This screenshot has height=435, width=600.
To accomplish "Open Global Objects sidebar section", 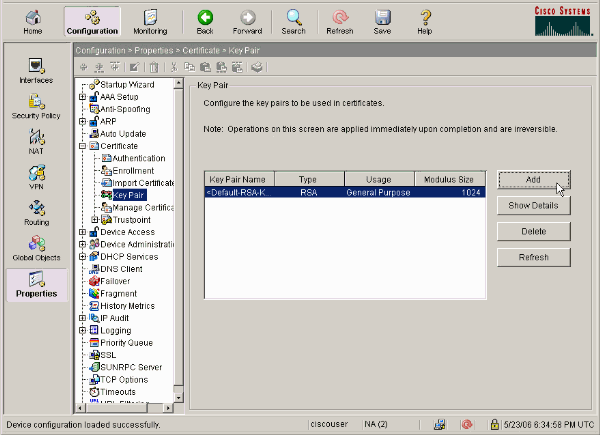I will pos(36,248).
